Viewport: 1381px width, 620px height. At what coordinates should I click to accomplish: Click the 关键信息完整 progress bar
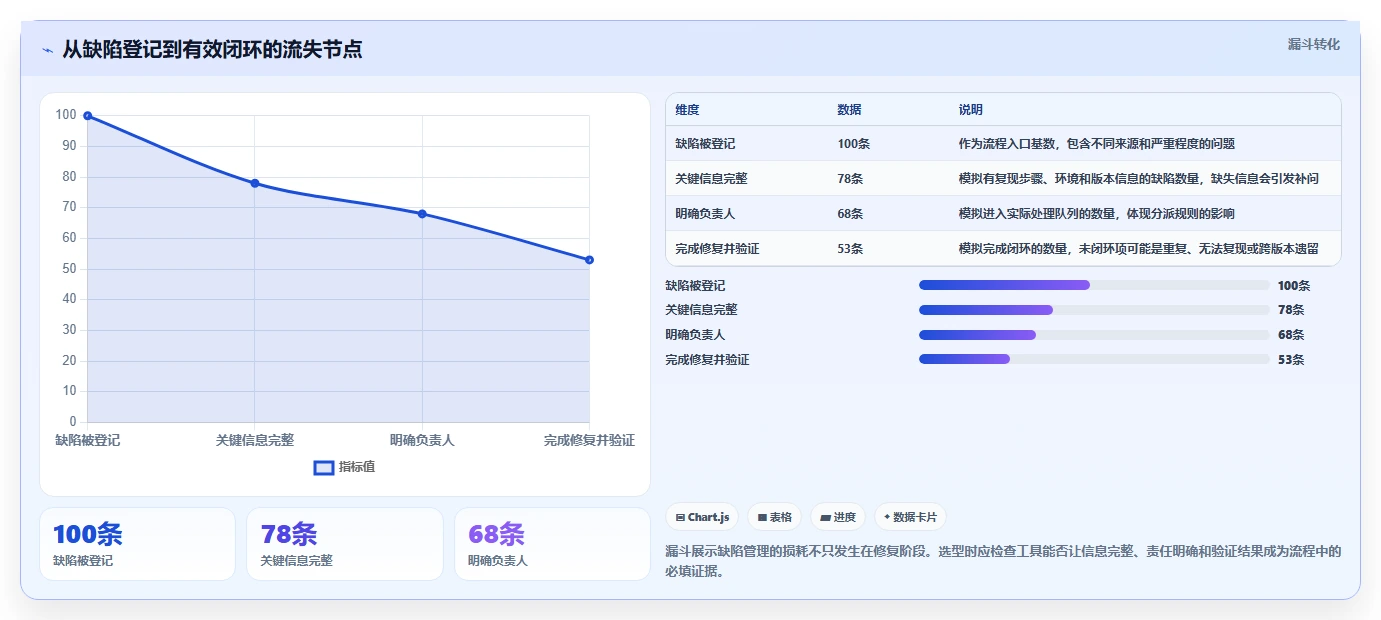point(1094,310)
